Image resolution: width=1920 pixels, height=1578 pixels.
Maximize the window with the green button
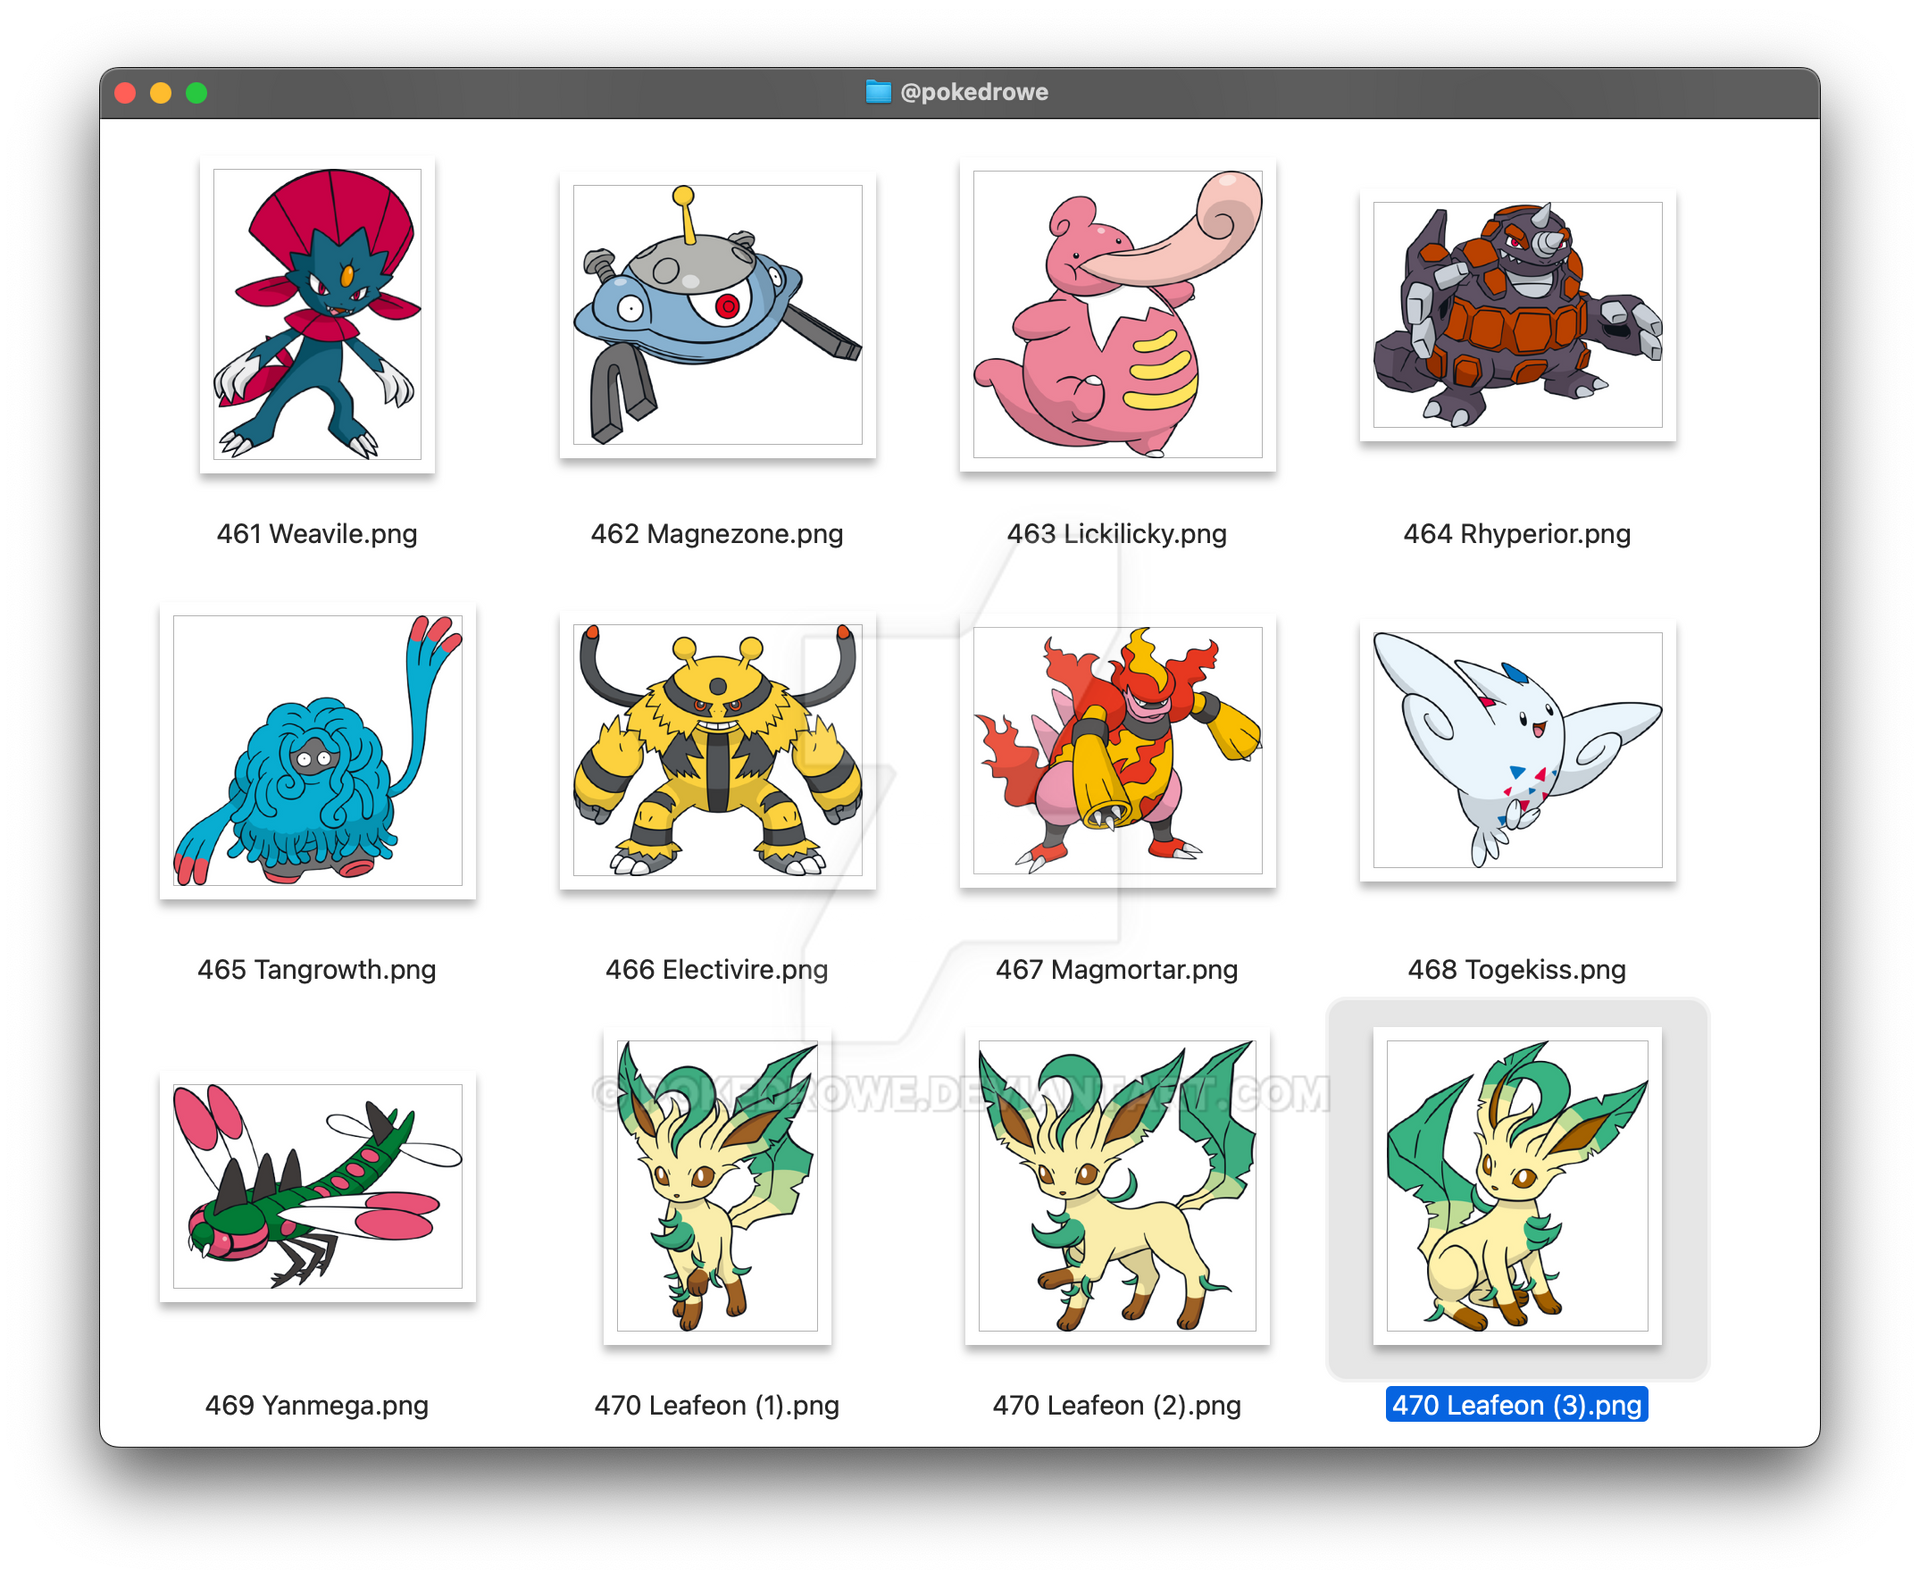(197, 93)
